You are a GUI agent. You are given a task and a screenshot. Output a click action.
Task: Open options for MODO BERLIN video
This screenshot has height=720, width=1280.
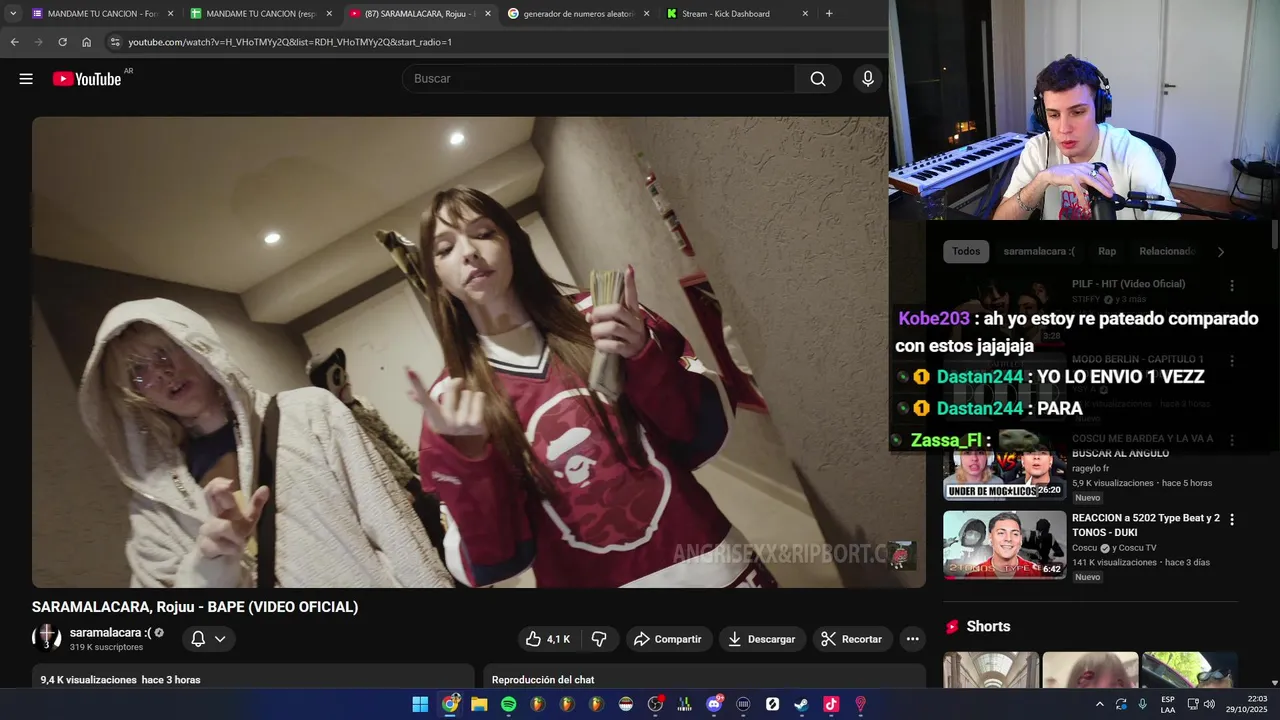pyautogui.click(x=1232, y=361)
